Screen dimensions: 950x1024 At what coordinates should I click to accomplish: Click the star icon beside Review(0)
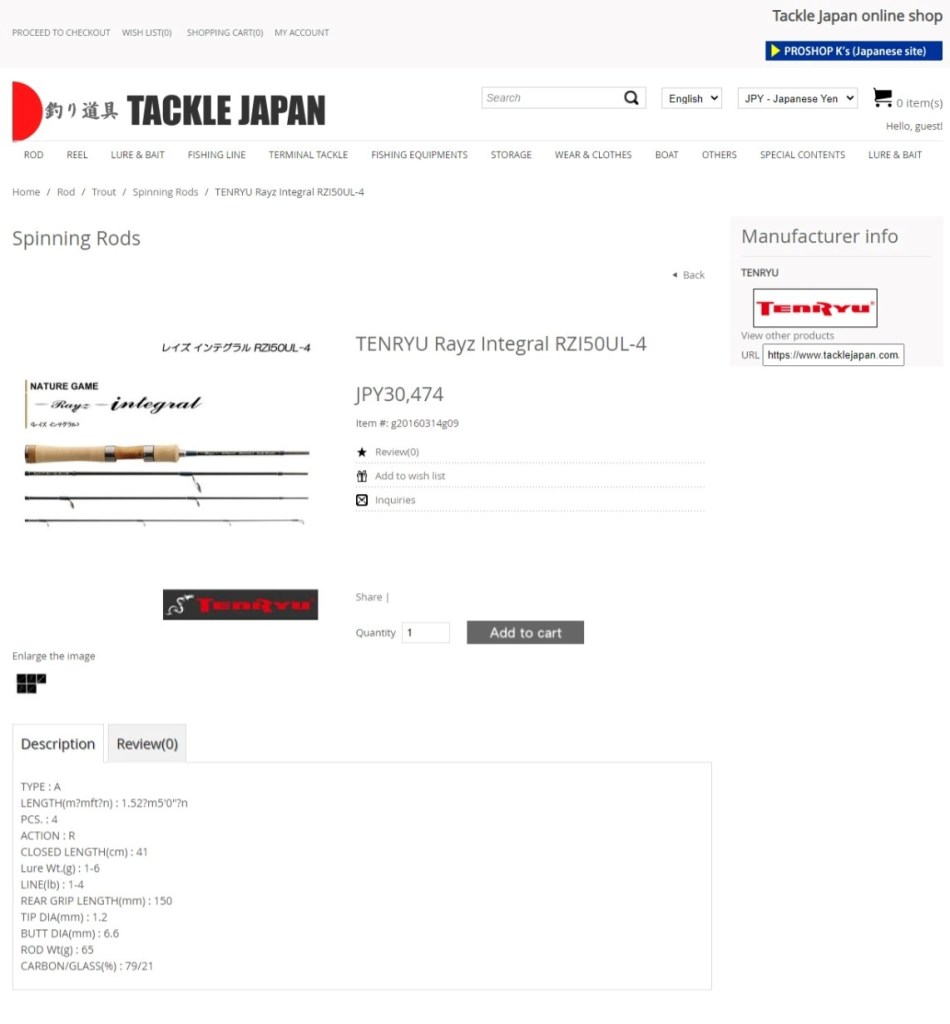[x=362, y=452]
